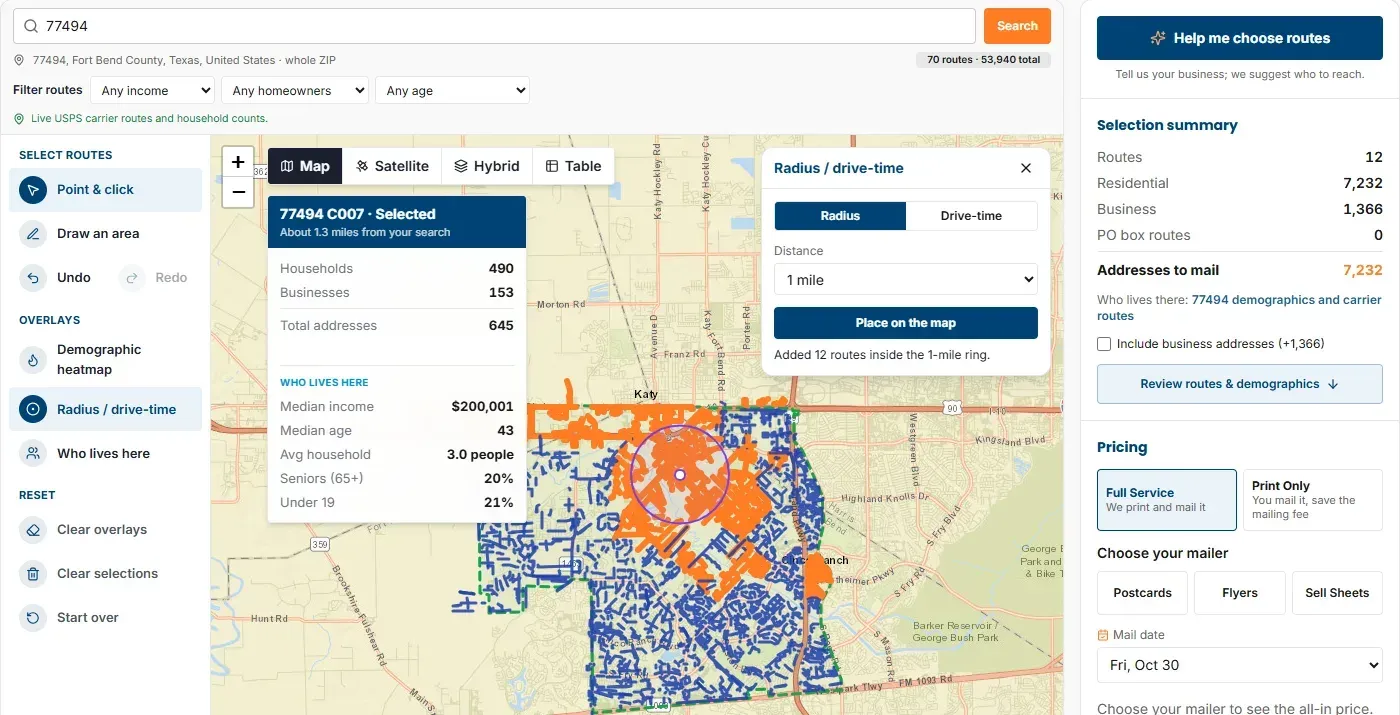Image resolution: width=1400 pixels, height=715 pixels.
Task: Click the Point & click cursor icon
Action: click(33, 190)
